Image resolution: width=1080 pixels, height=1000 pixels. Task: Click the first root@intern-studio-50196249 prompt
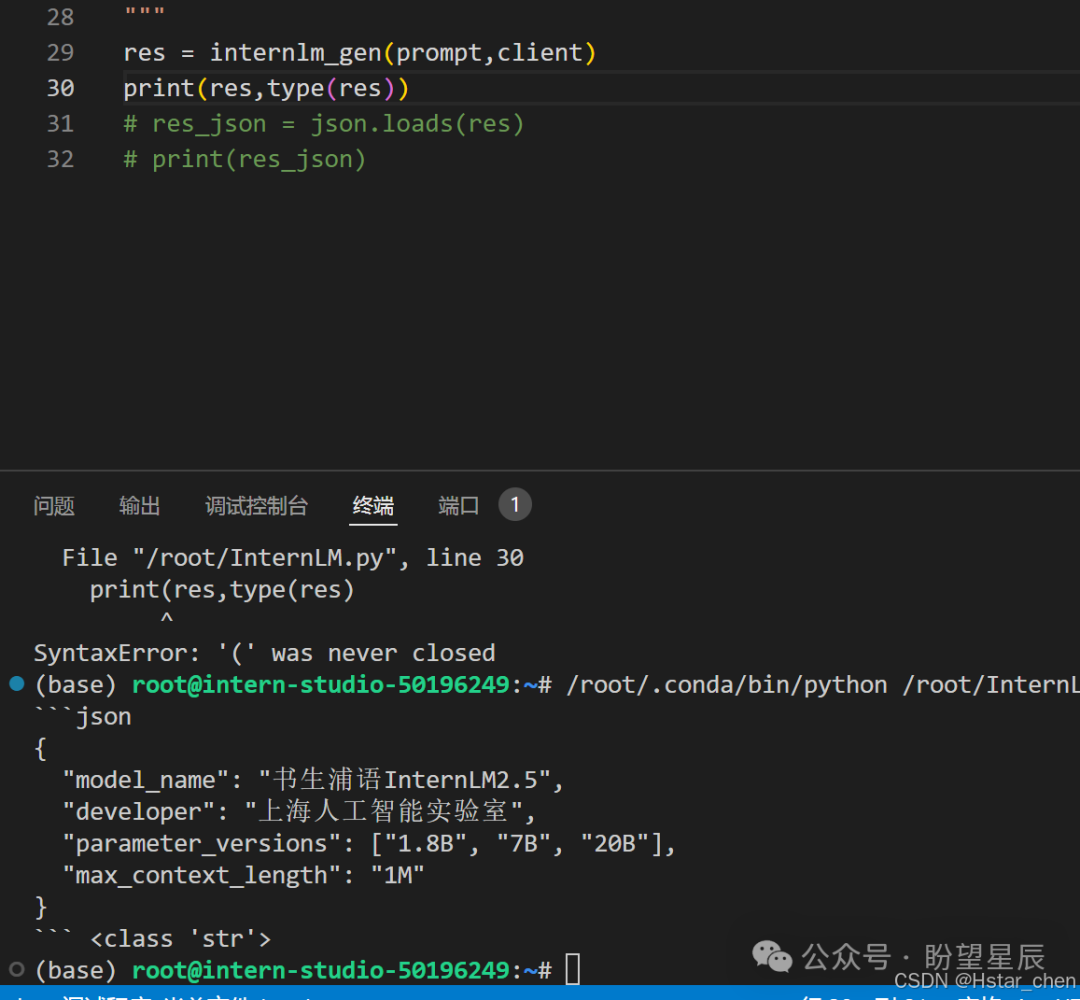[x=320, y=685]
